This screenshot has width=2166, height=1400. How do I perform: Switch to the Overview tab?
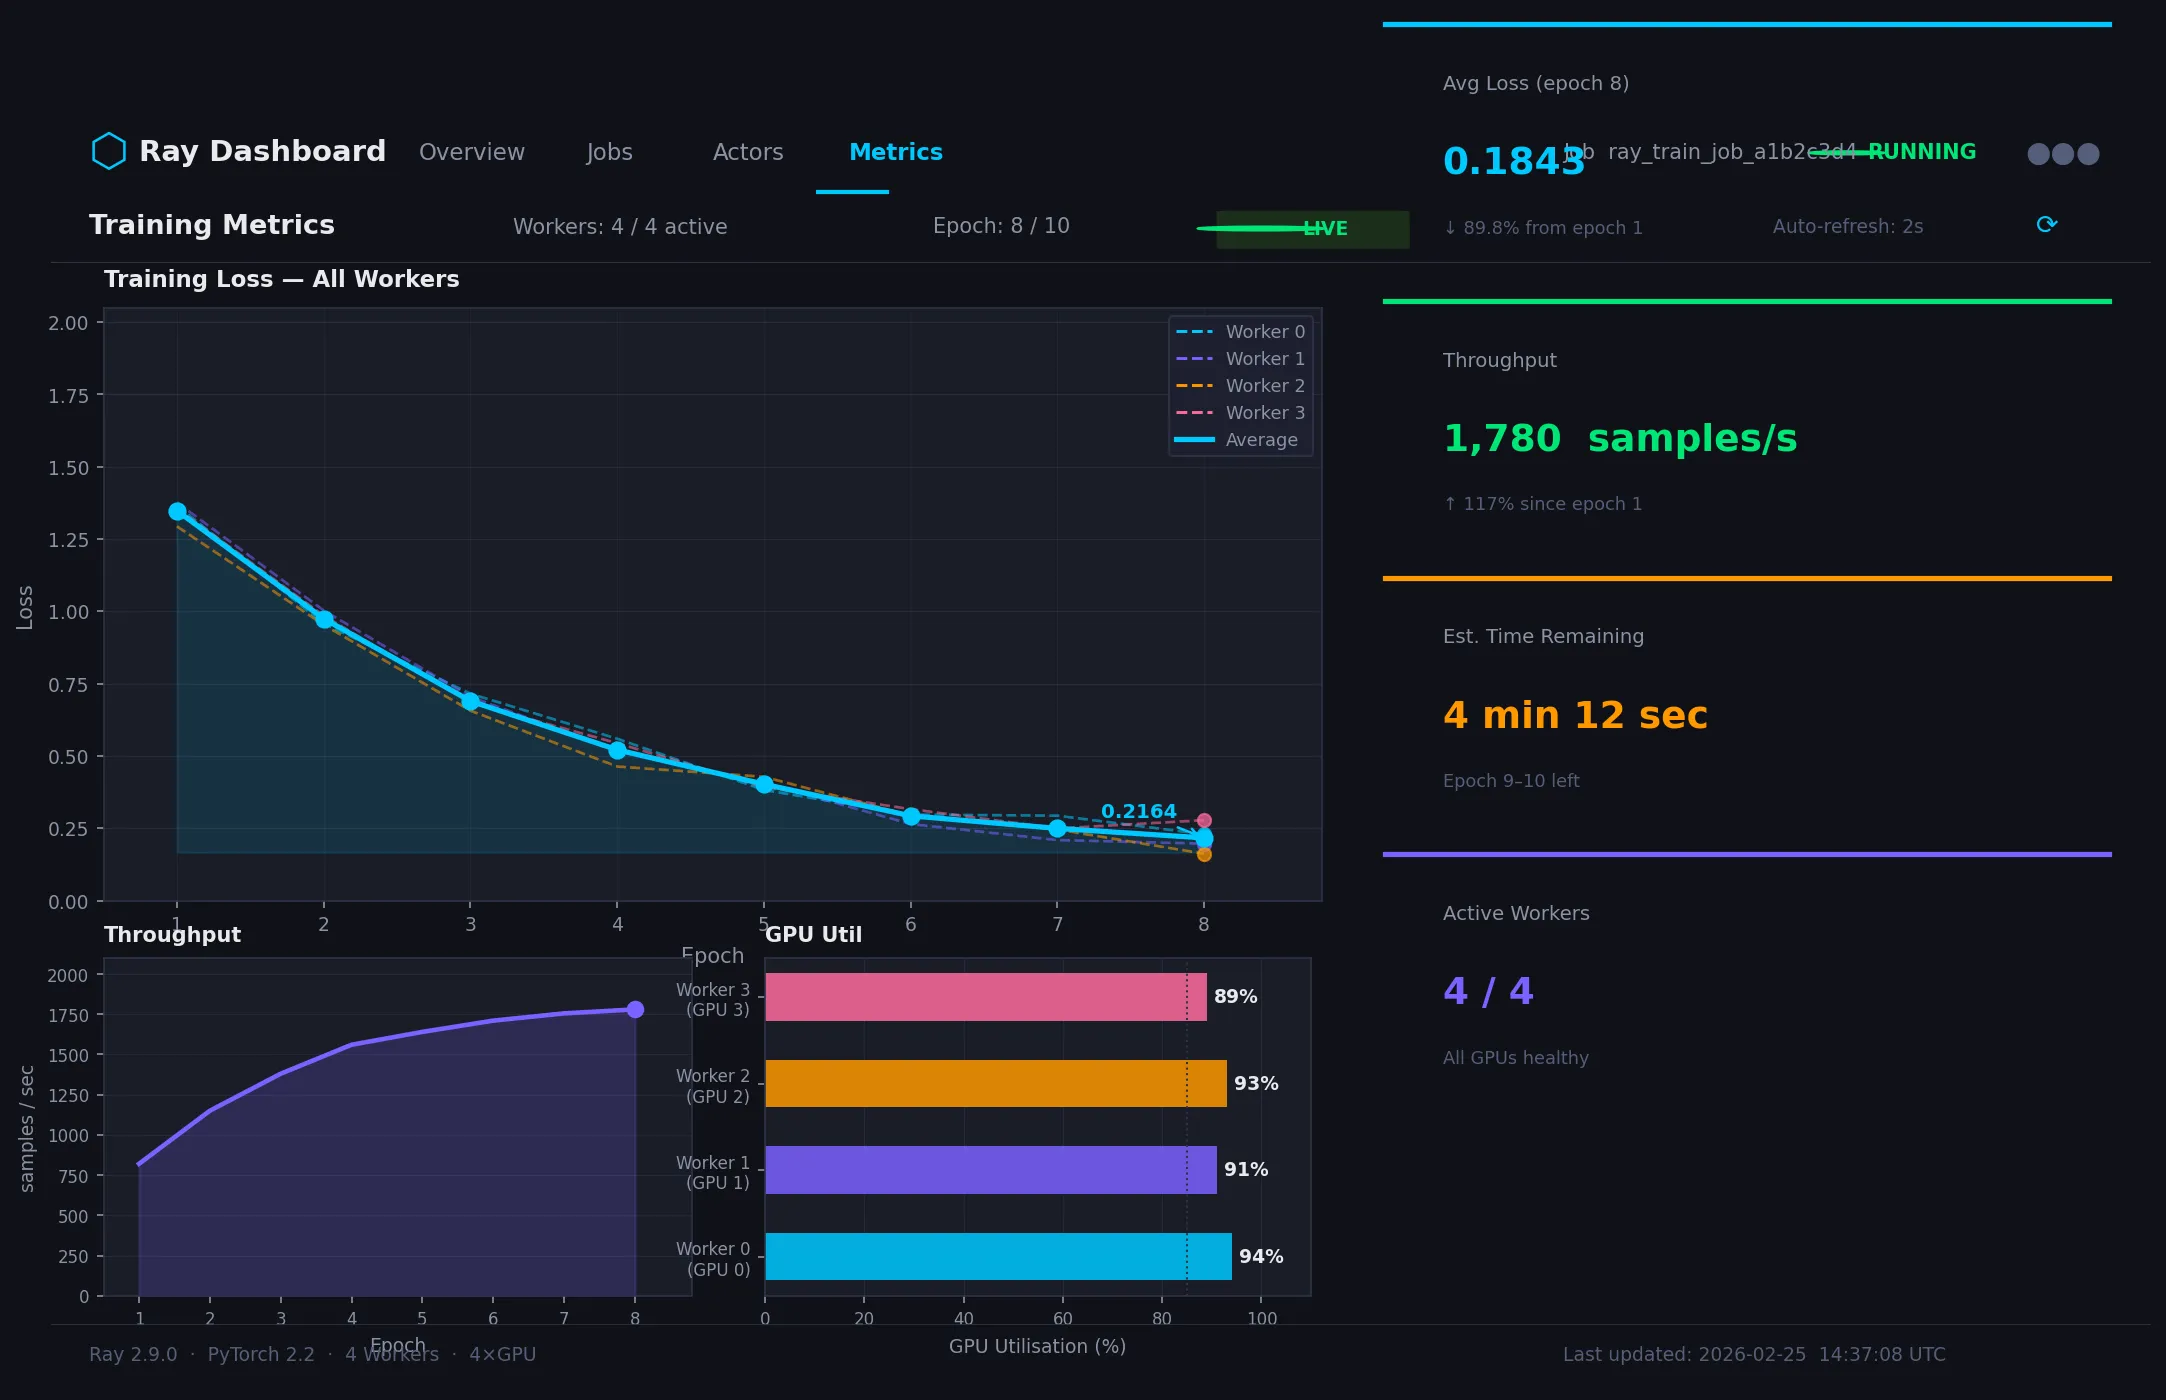pos(471,152)
